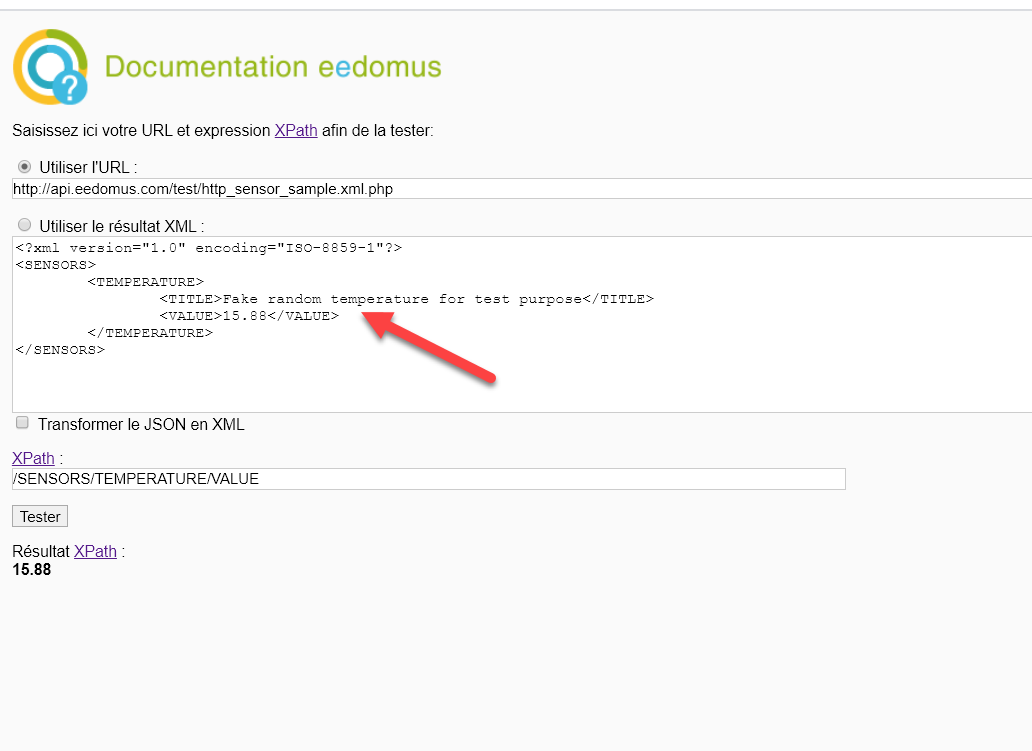
Task: Click the VALUE 15.88 line in XML textarea
Action: click(249, 316)
